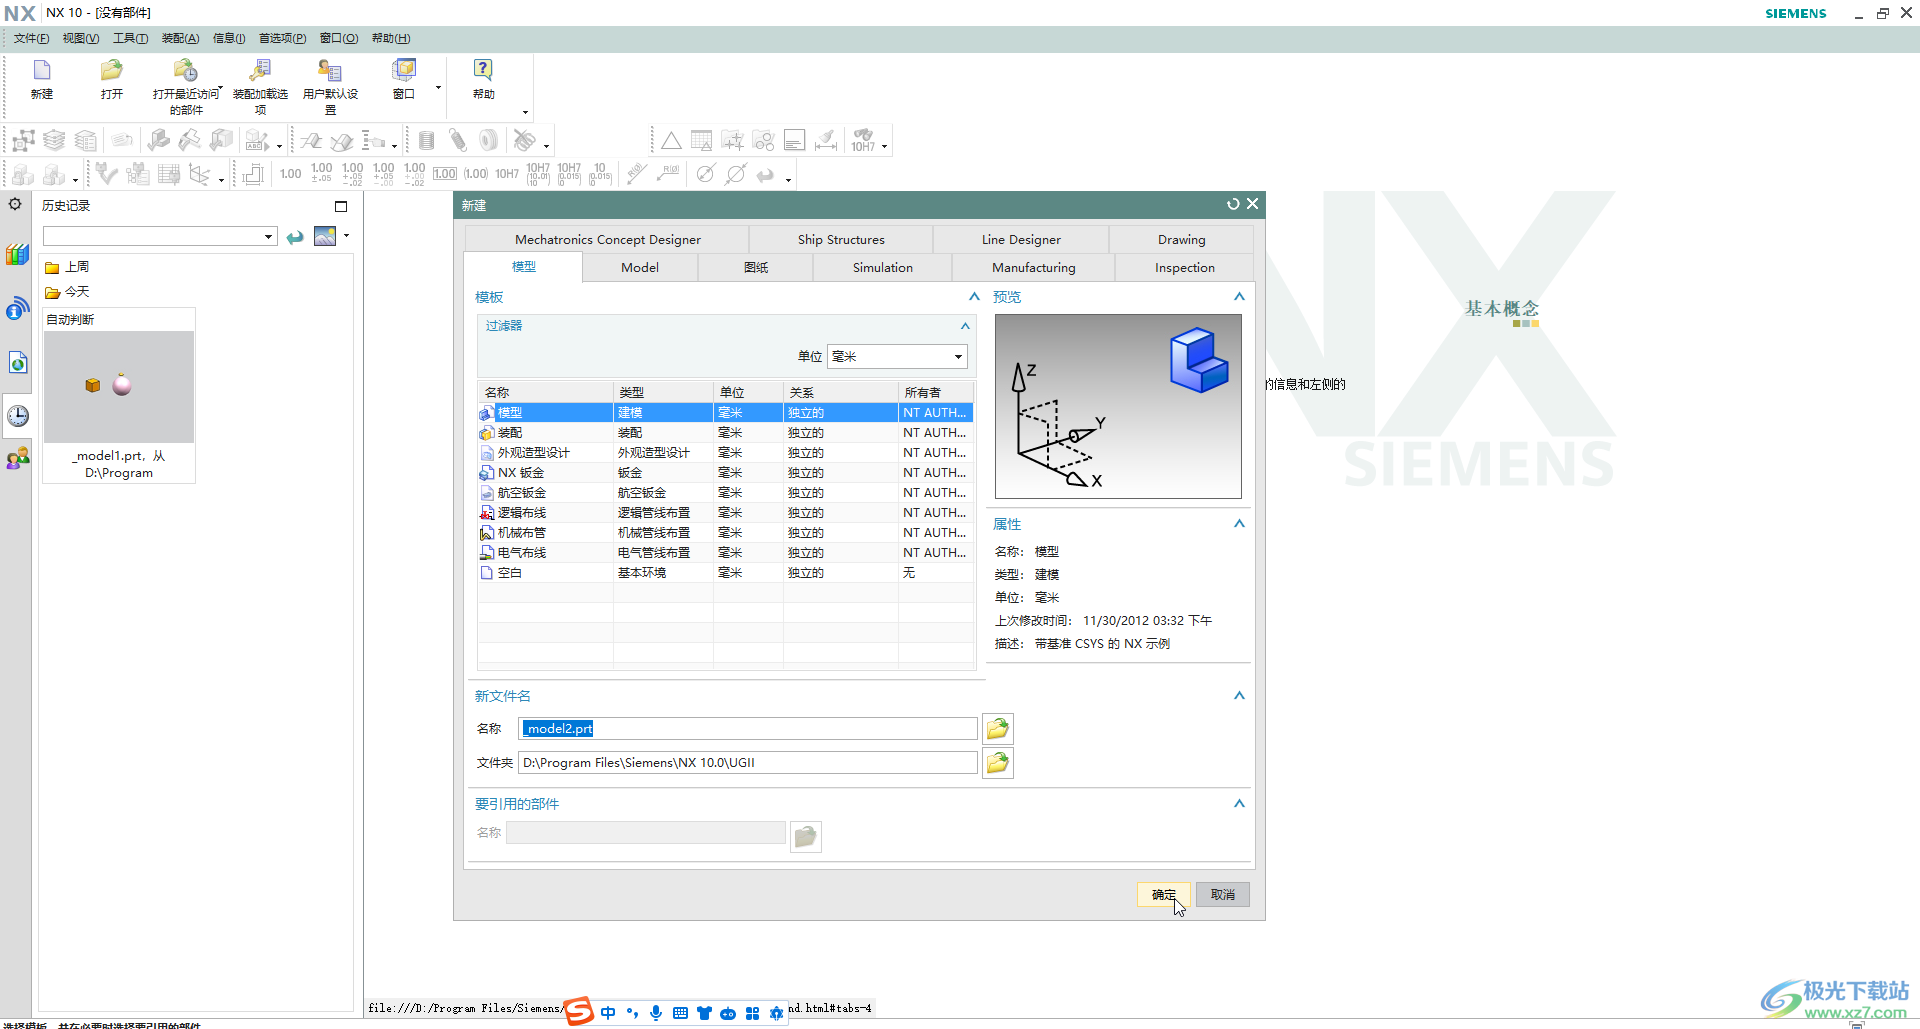Browse for new file name folder icon
The width and height of the screenshot is (1920, 1029).
997,729
